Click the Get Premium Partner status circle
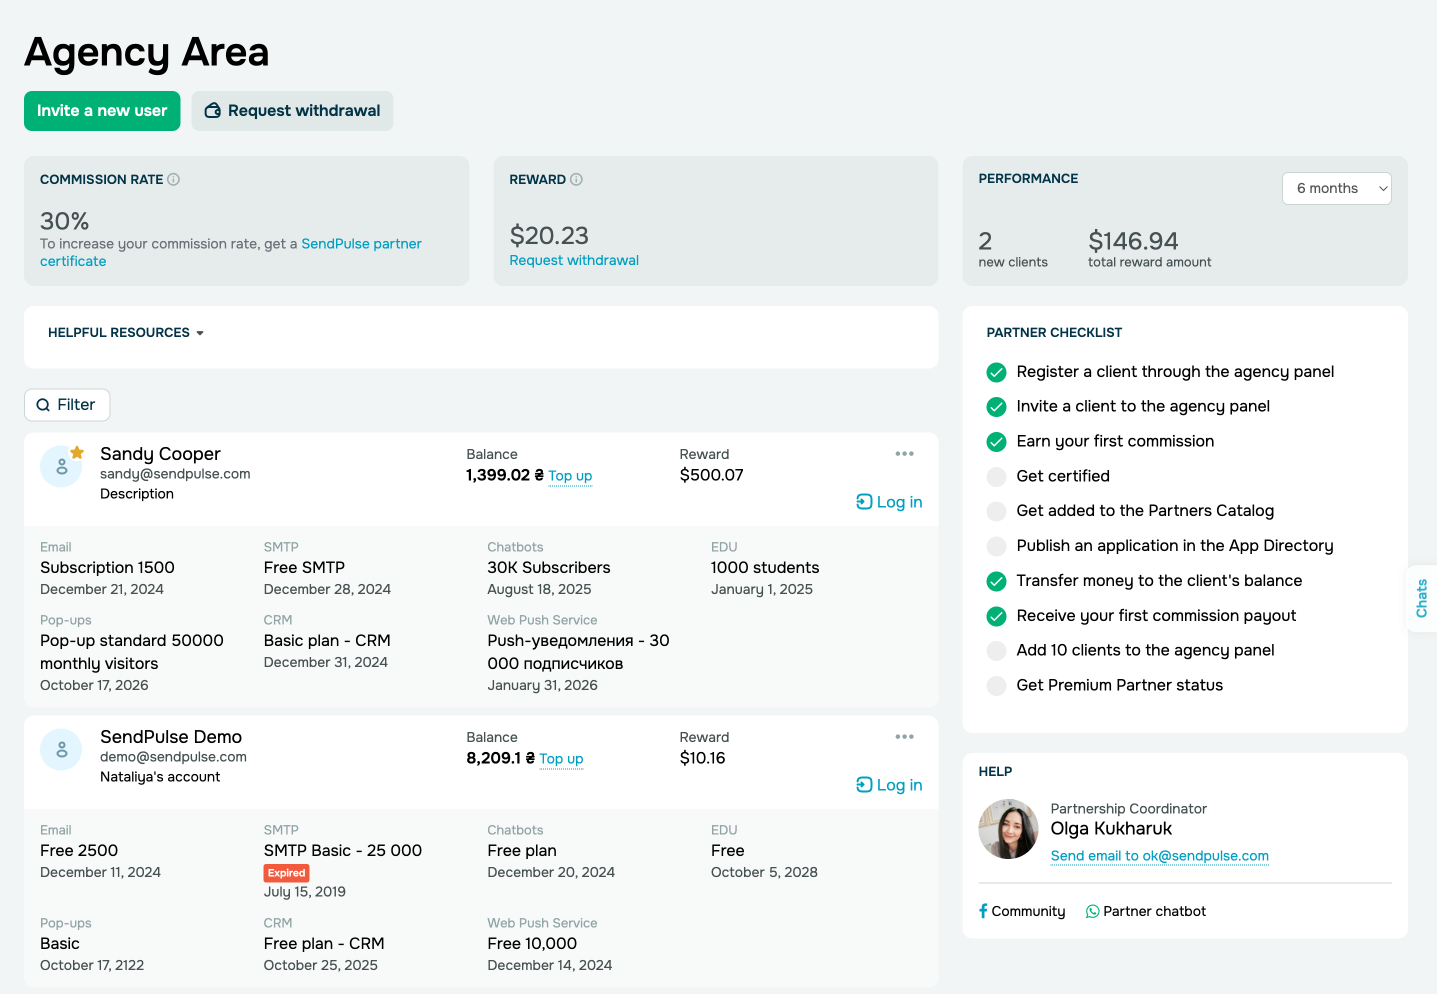The height and width of the screenshot is (994, 1437). point(996,686)
